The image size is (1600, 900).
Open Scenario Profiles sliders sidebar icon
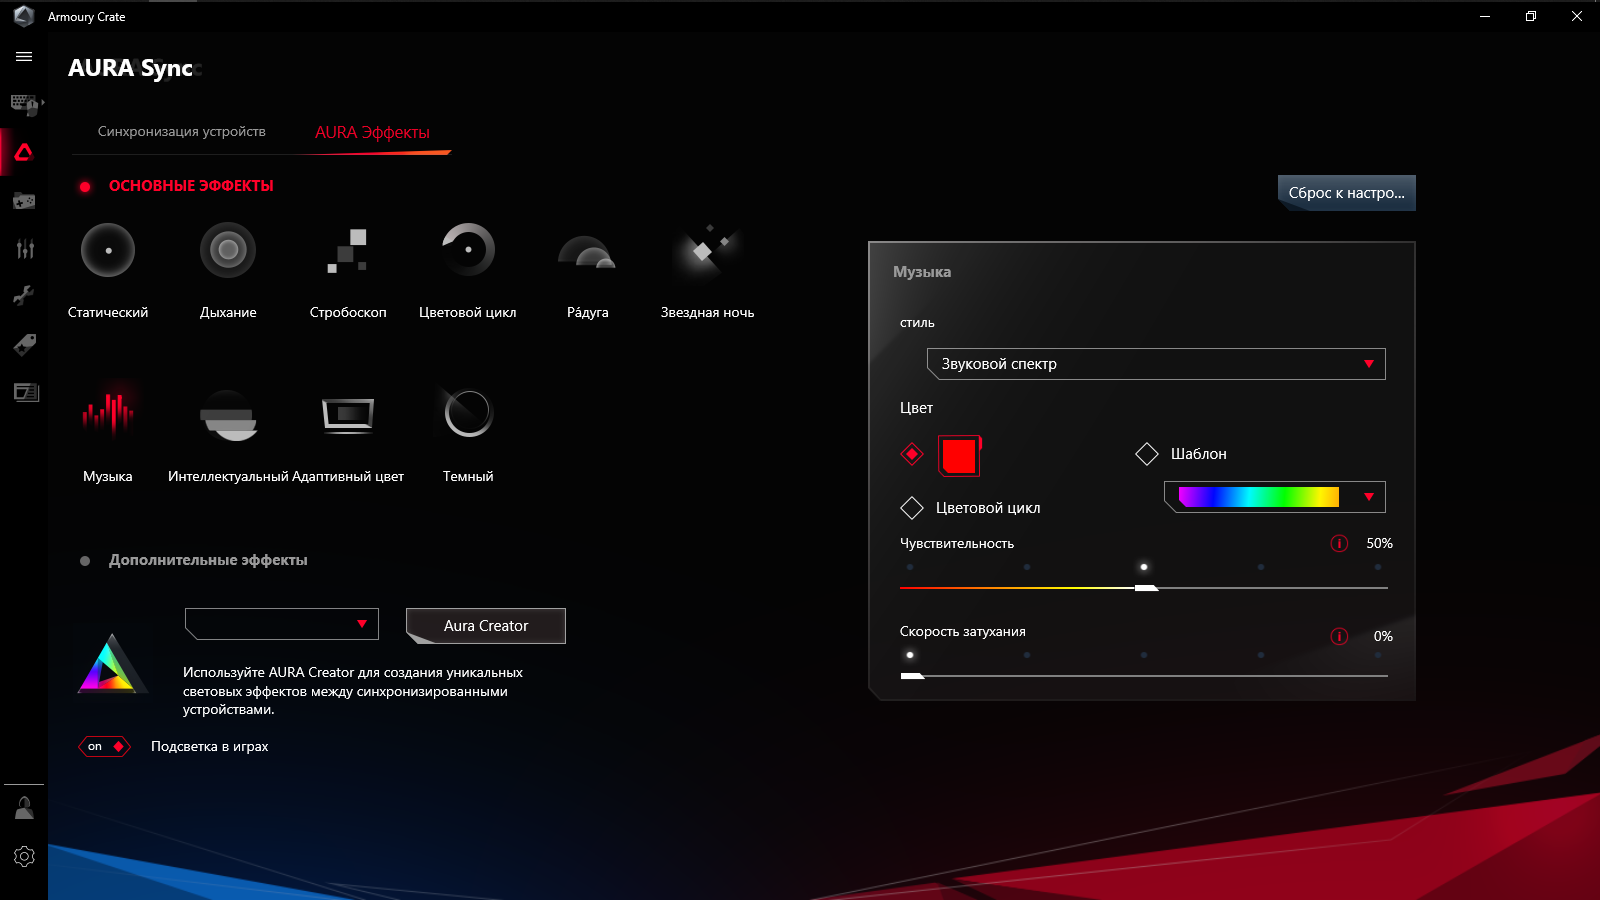24,249
